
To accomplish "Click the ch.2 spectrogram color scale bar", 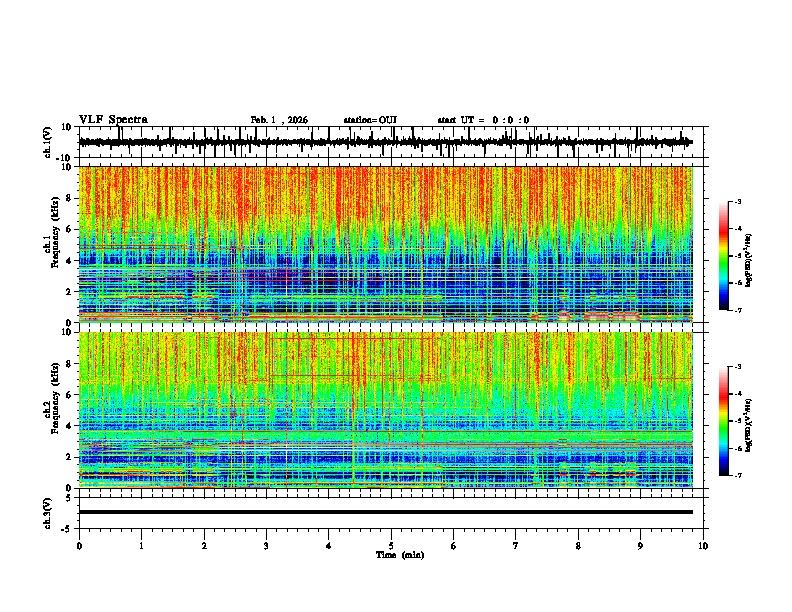I will coord(724,421).
